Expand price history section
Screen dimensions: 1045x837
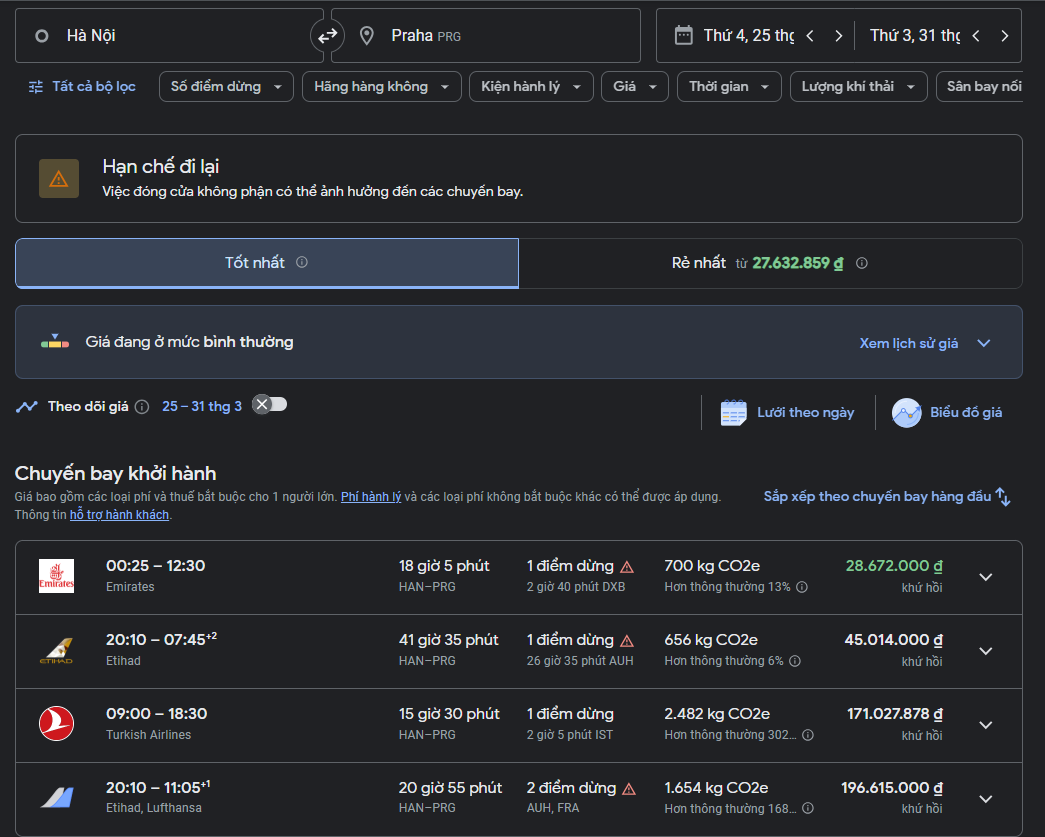[x=983, y=343]
